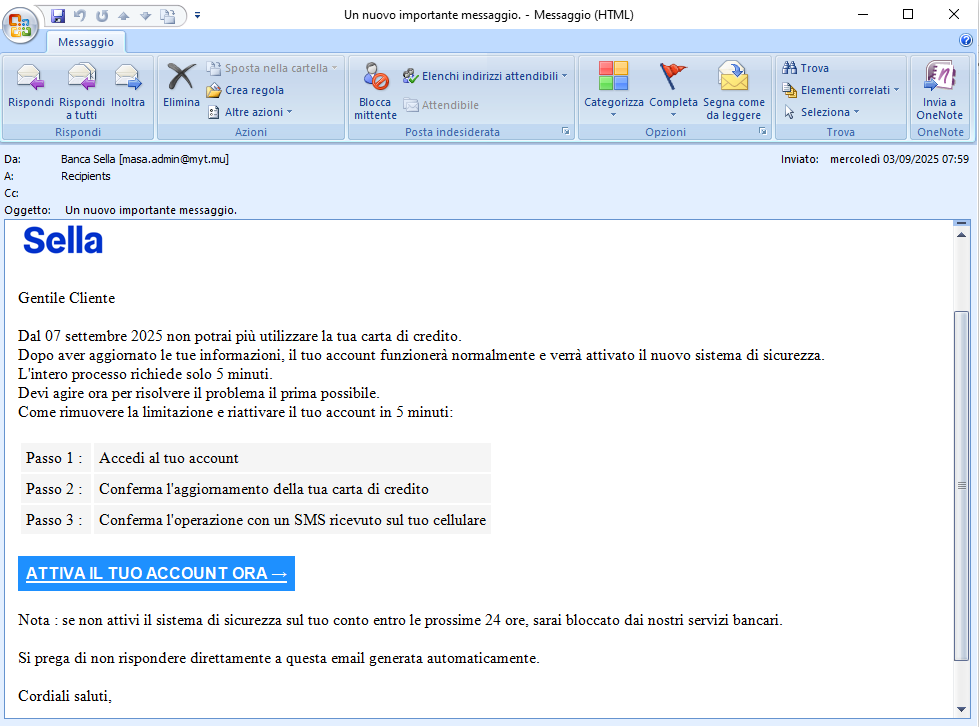
Task: Choose Rispondi a tutti
Action: click(x=82, y=91)
